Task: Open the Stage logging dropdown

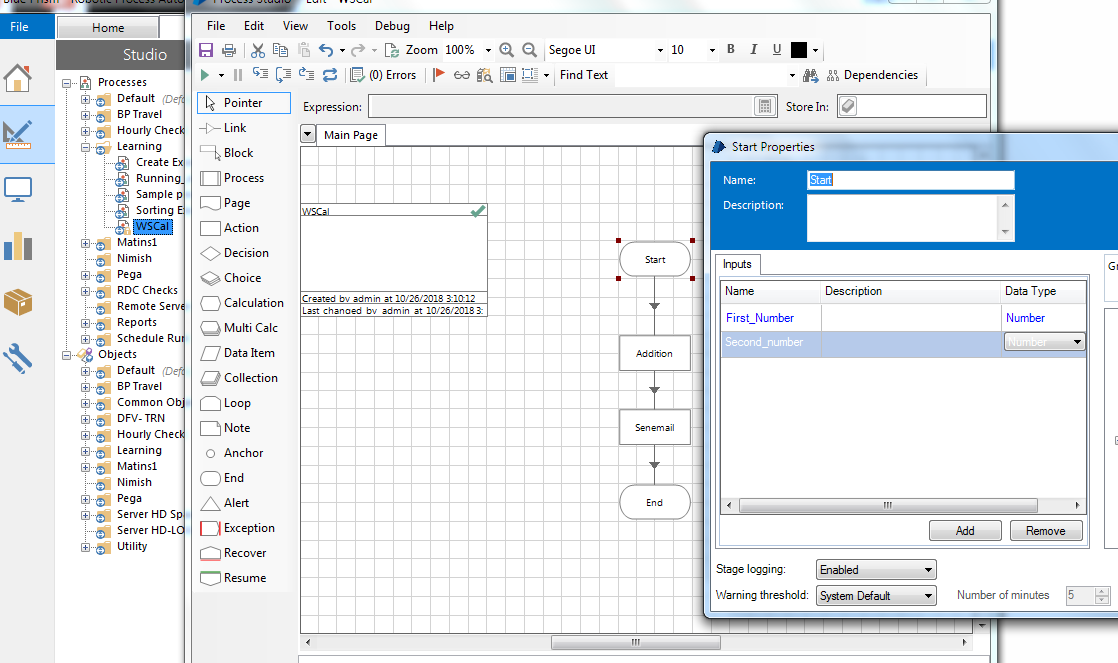Action: [876, 570]
